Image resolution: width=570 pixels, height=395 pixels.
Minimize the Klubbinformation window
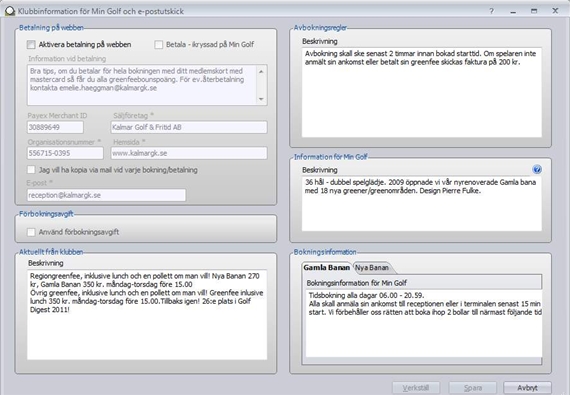[x=513, y=11]
